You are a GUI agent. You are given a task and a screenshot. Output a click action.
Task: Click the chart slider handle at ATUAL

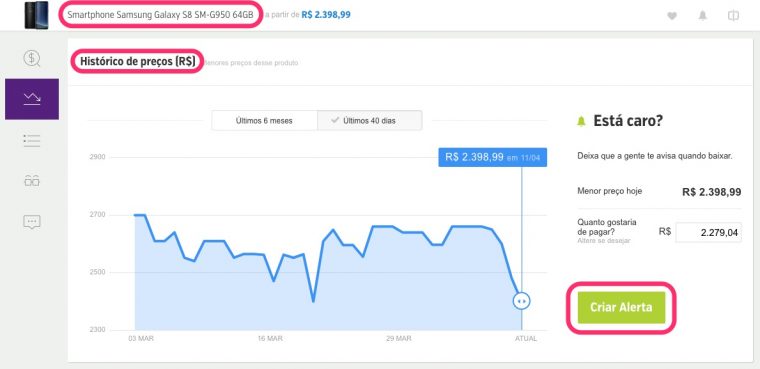click(x=522, y=301)
